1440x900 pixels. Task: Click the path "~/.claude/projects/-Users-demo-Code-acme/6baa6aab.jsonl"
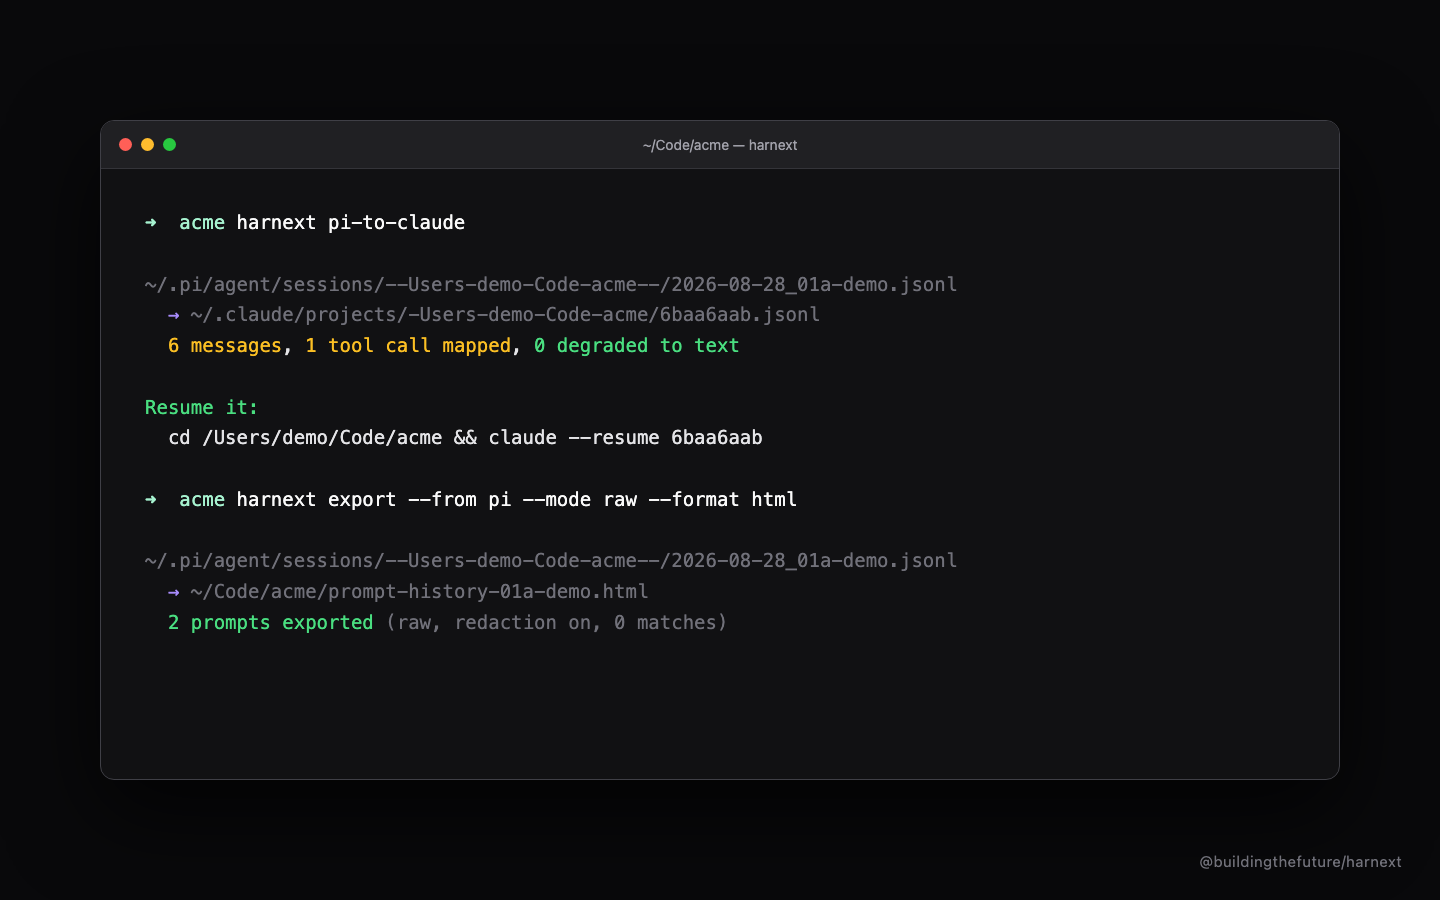(x=505, y=315)
